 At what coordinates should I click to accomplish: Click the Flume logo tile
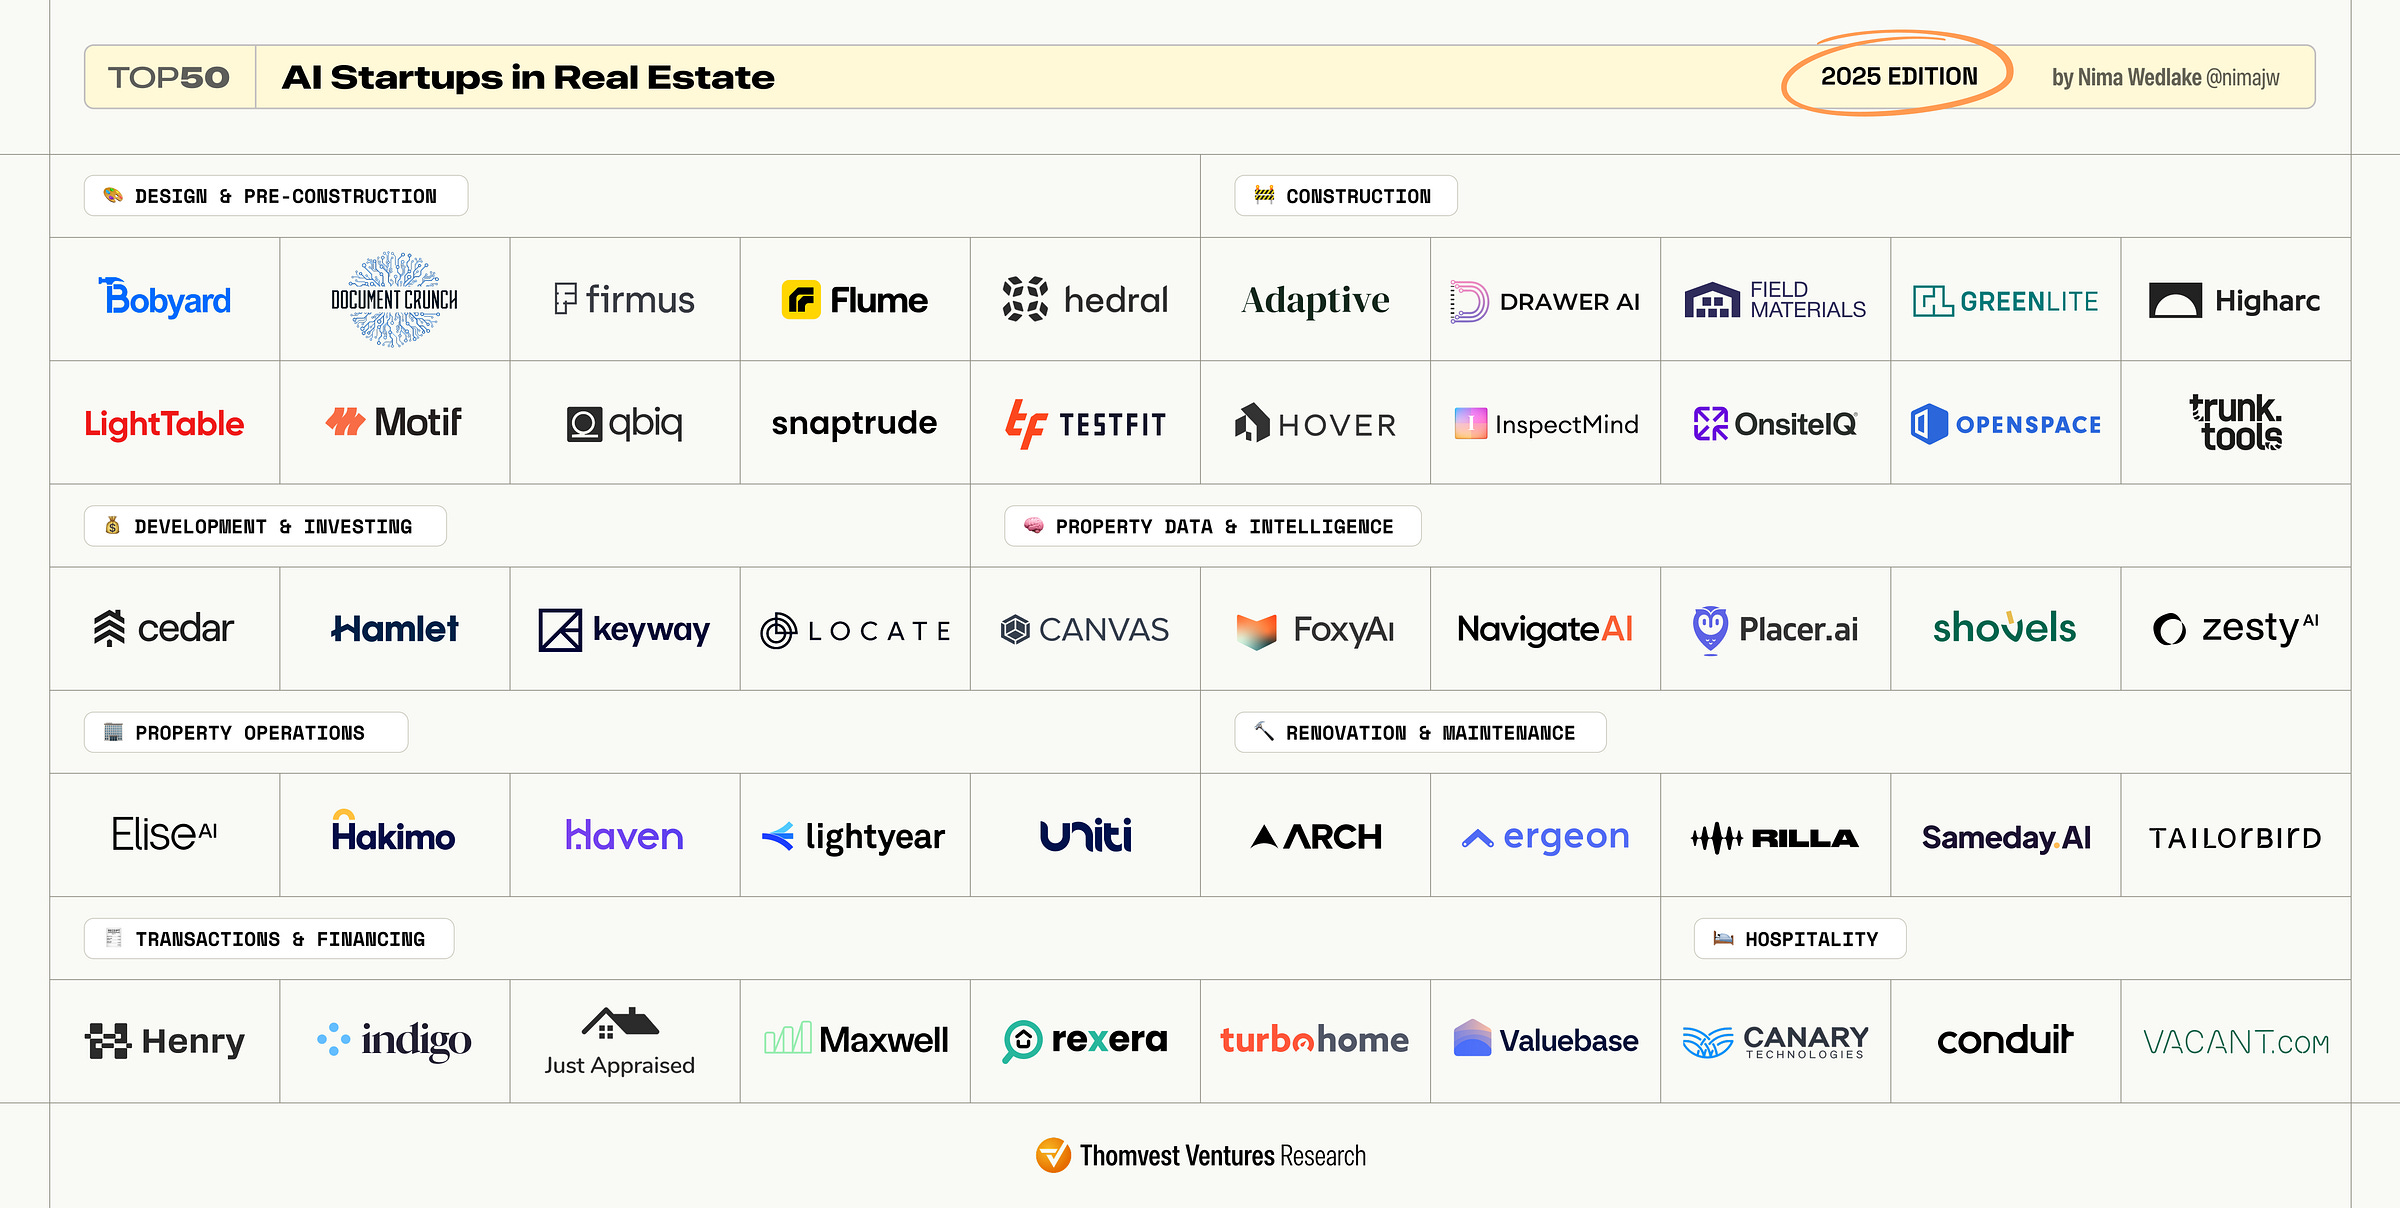[x=854, y=299]
